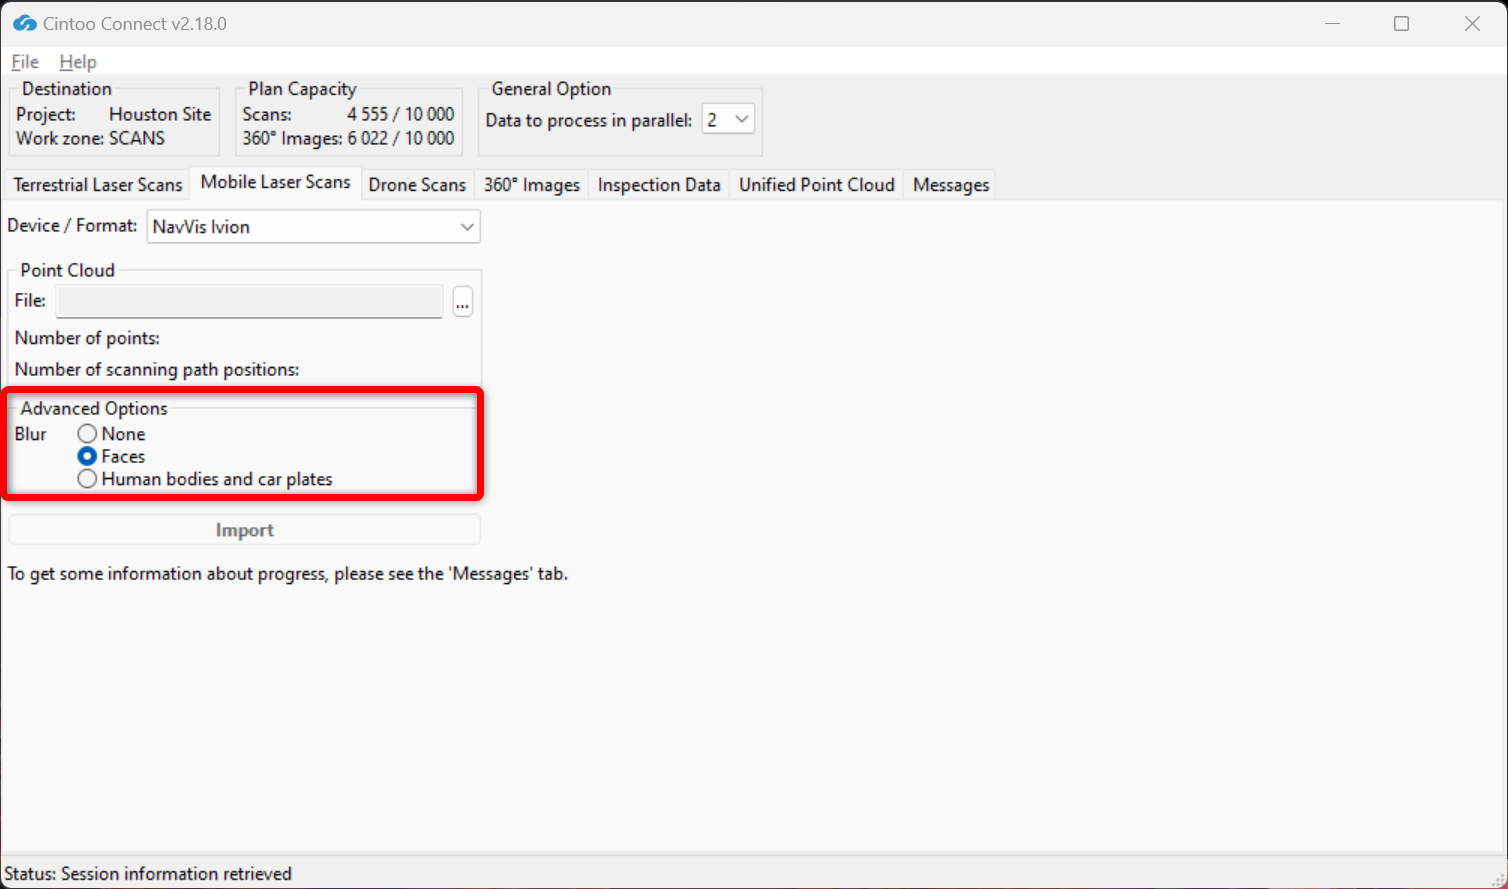Viewport: 1508px width, 889px height.
Task: View the Messages tab
Action: (951, 185)
